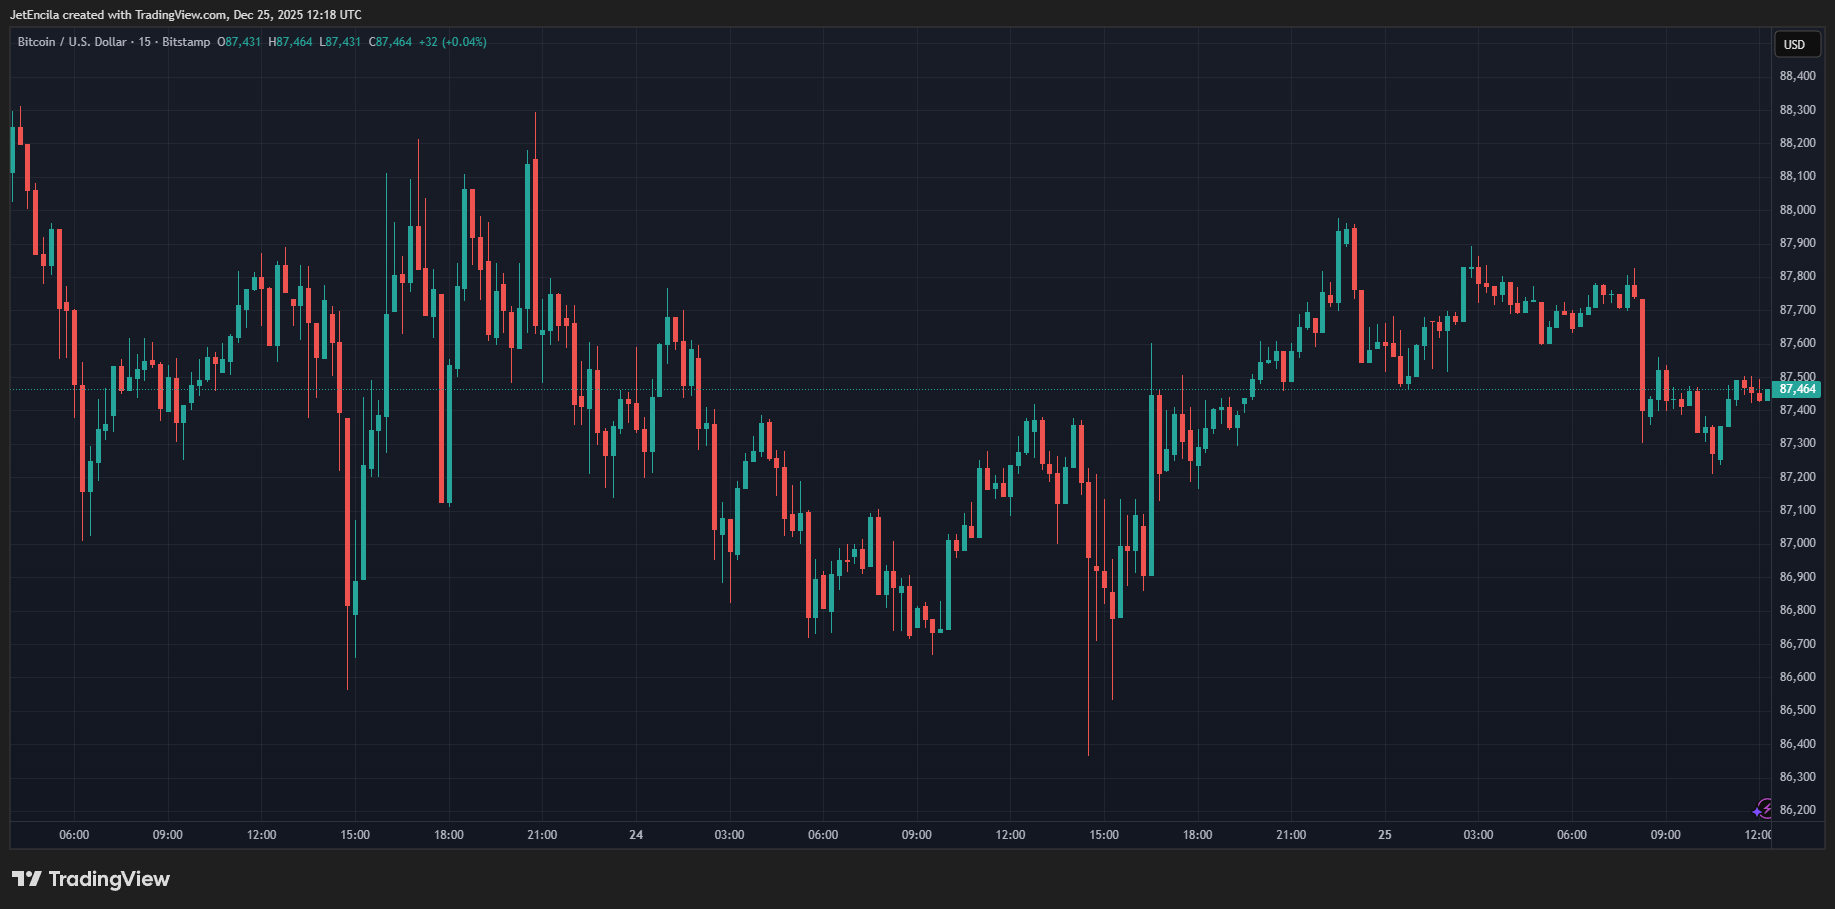The image size is (1835, 909).
Task: Click the 87,000 label on price axis
Action: tap(1797, 543)
